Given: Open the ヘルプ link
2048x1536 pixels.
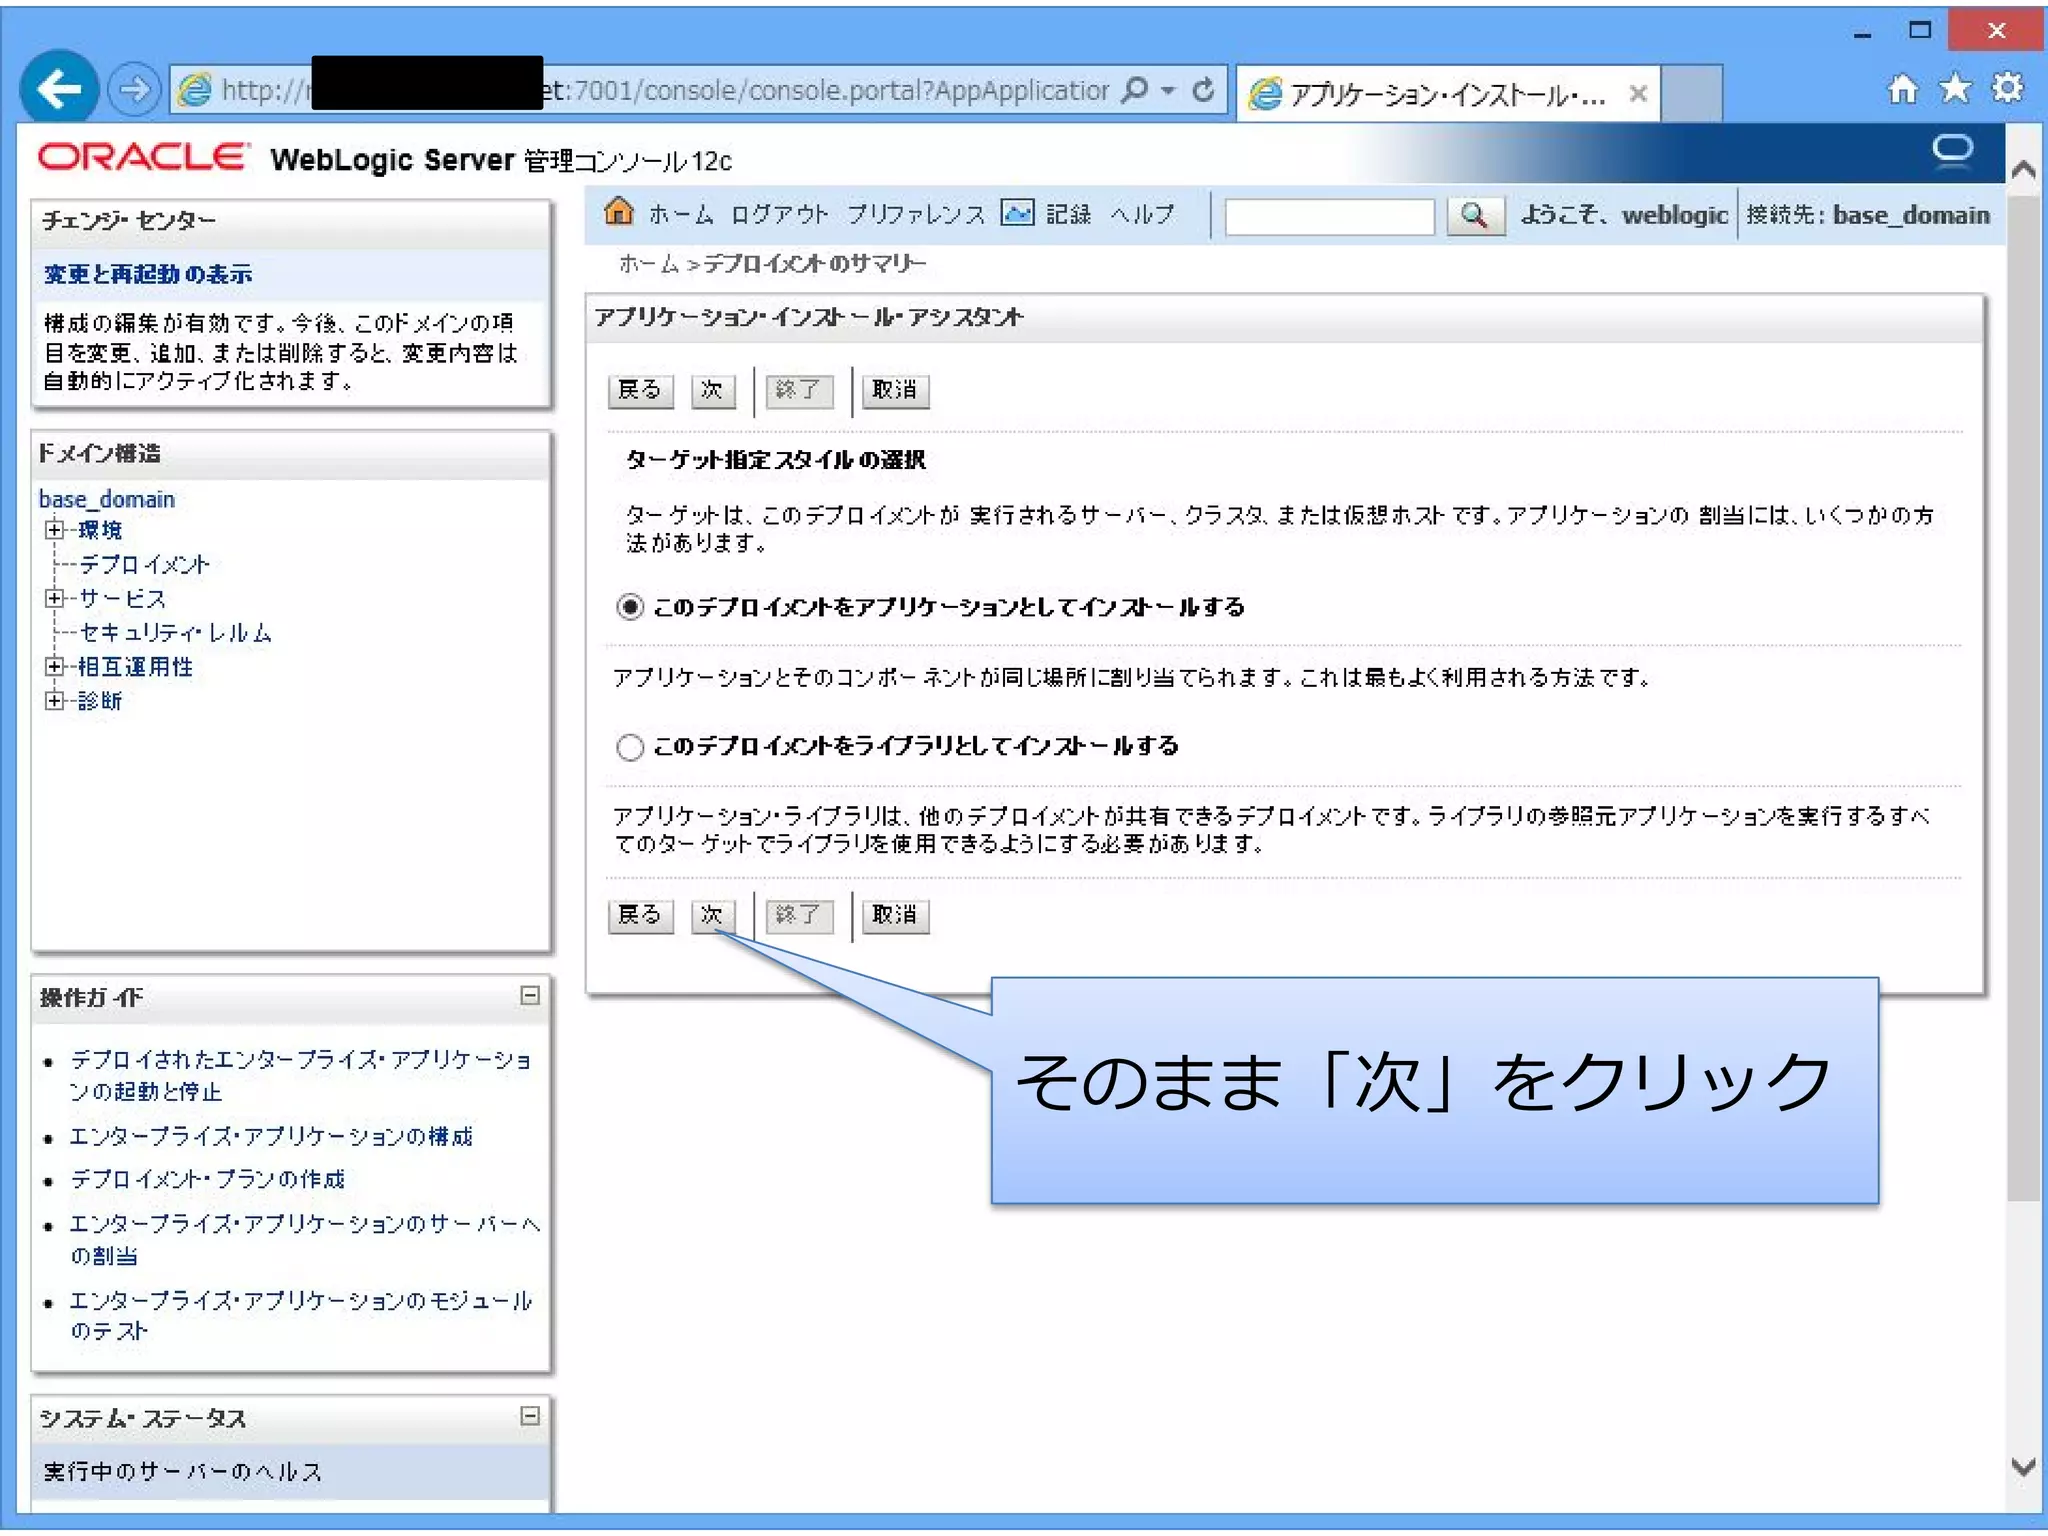Looking at the screenshot, I should tap(1142, 215).
